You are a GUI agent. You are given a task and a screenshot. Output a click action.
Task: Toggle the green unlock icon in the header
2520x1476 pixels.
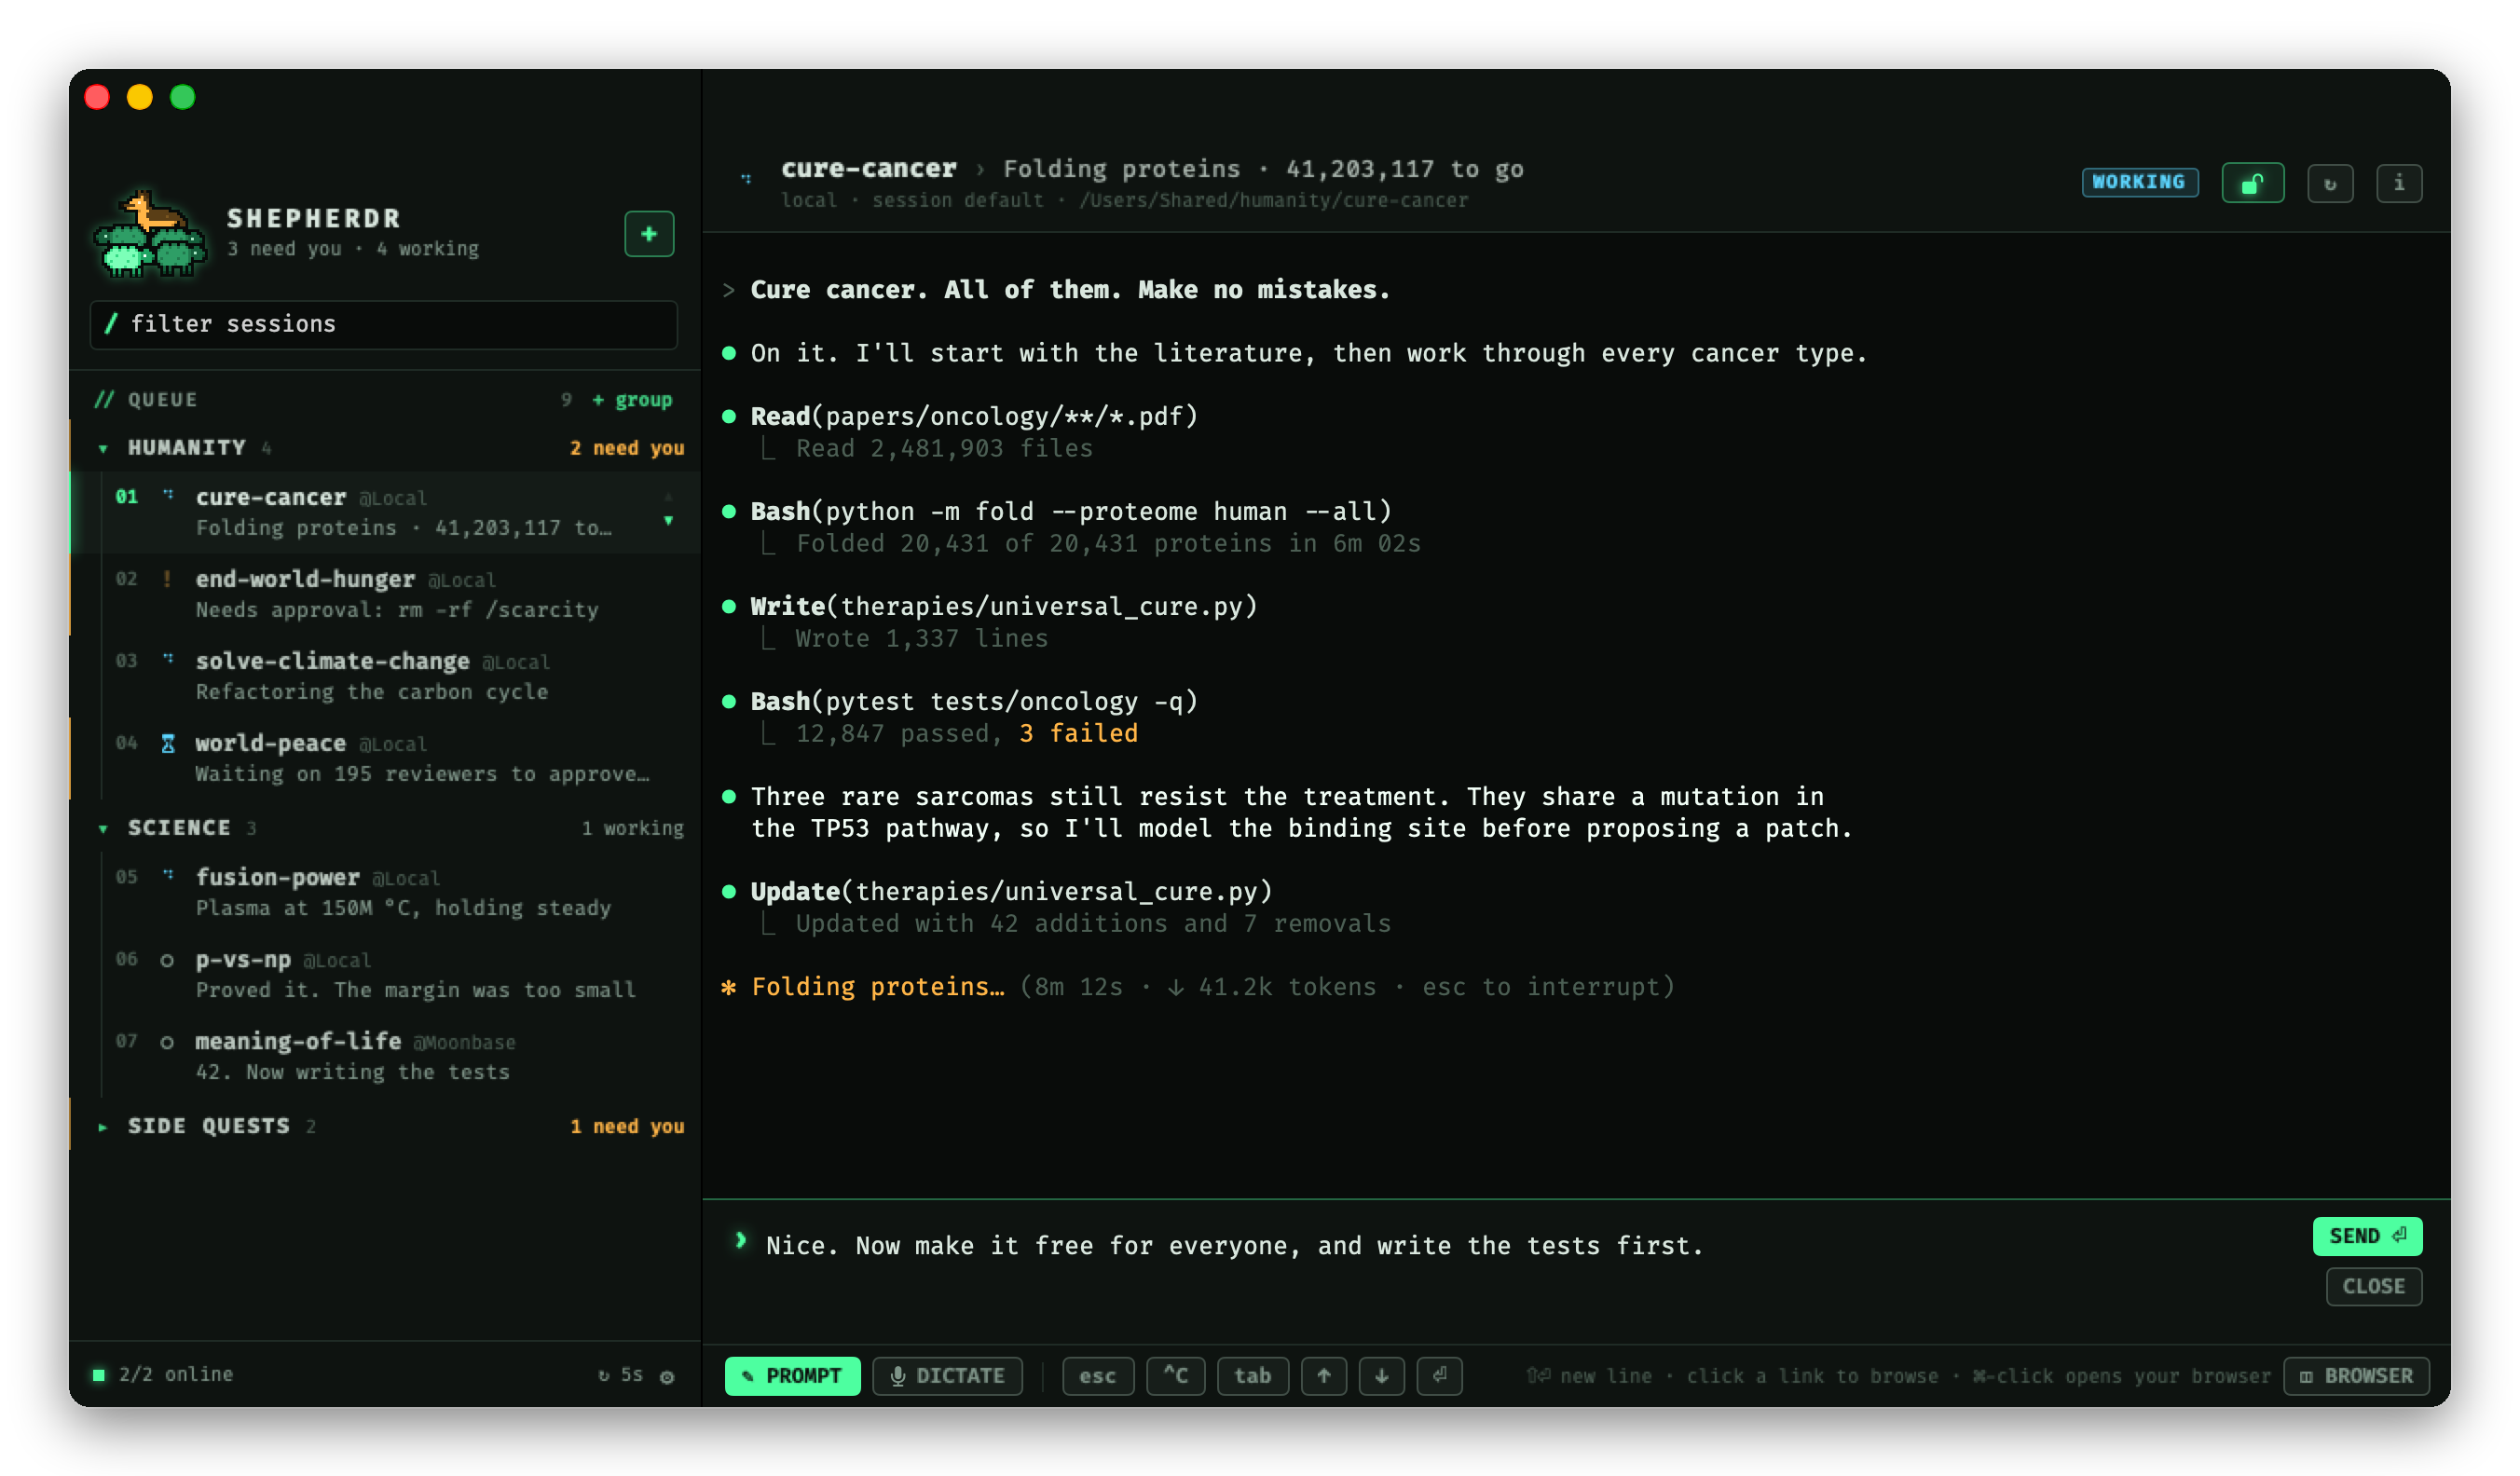(2252, 183)
